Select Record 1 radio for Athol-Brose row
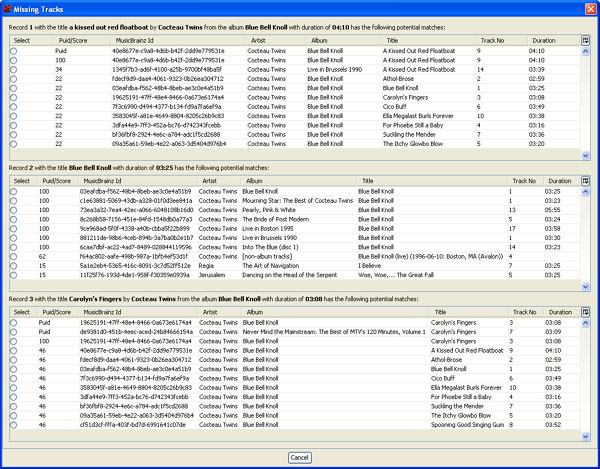600x469 pixels. click(x=14, y=79)
